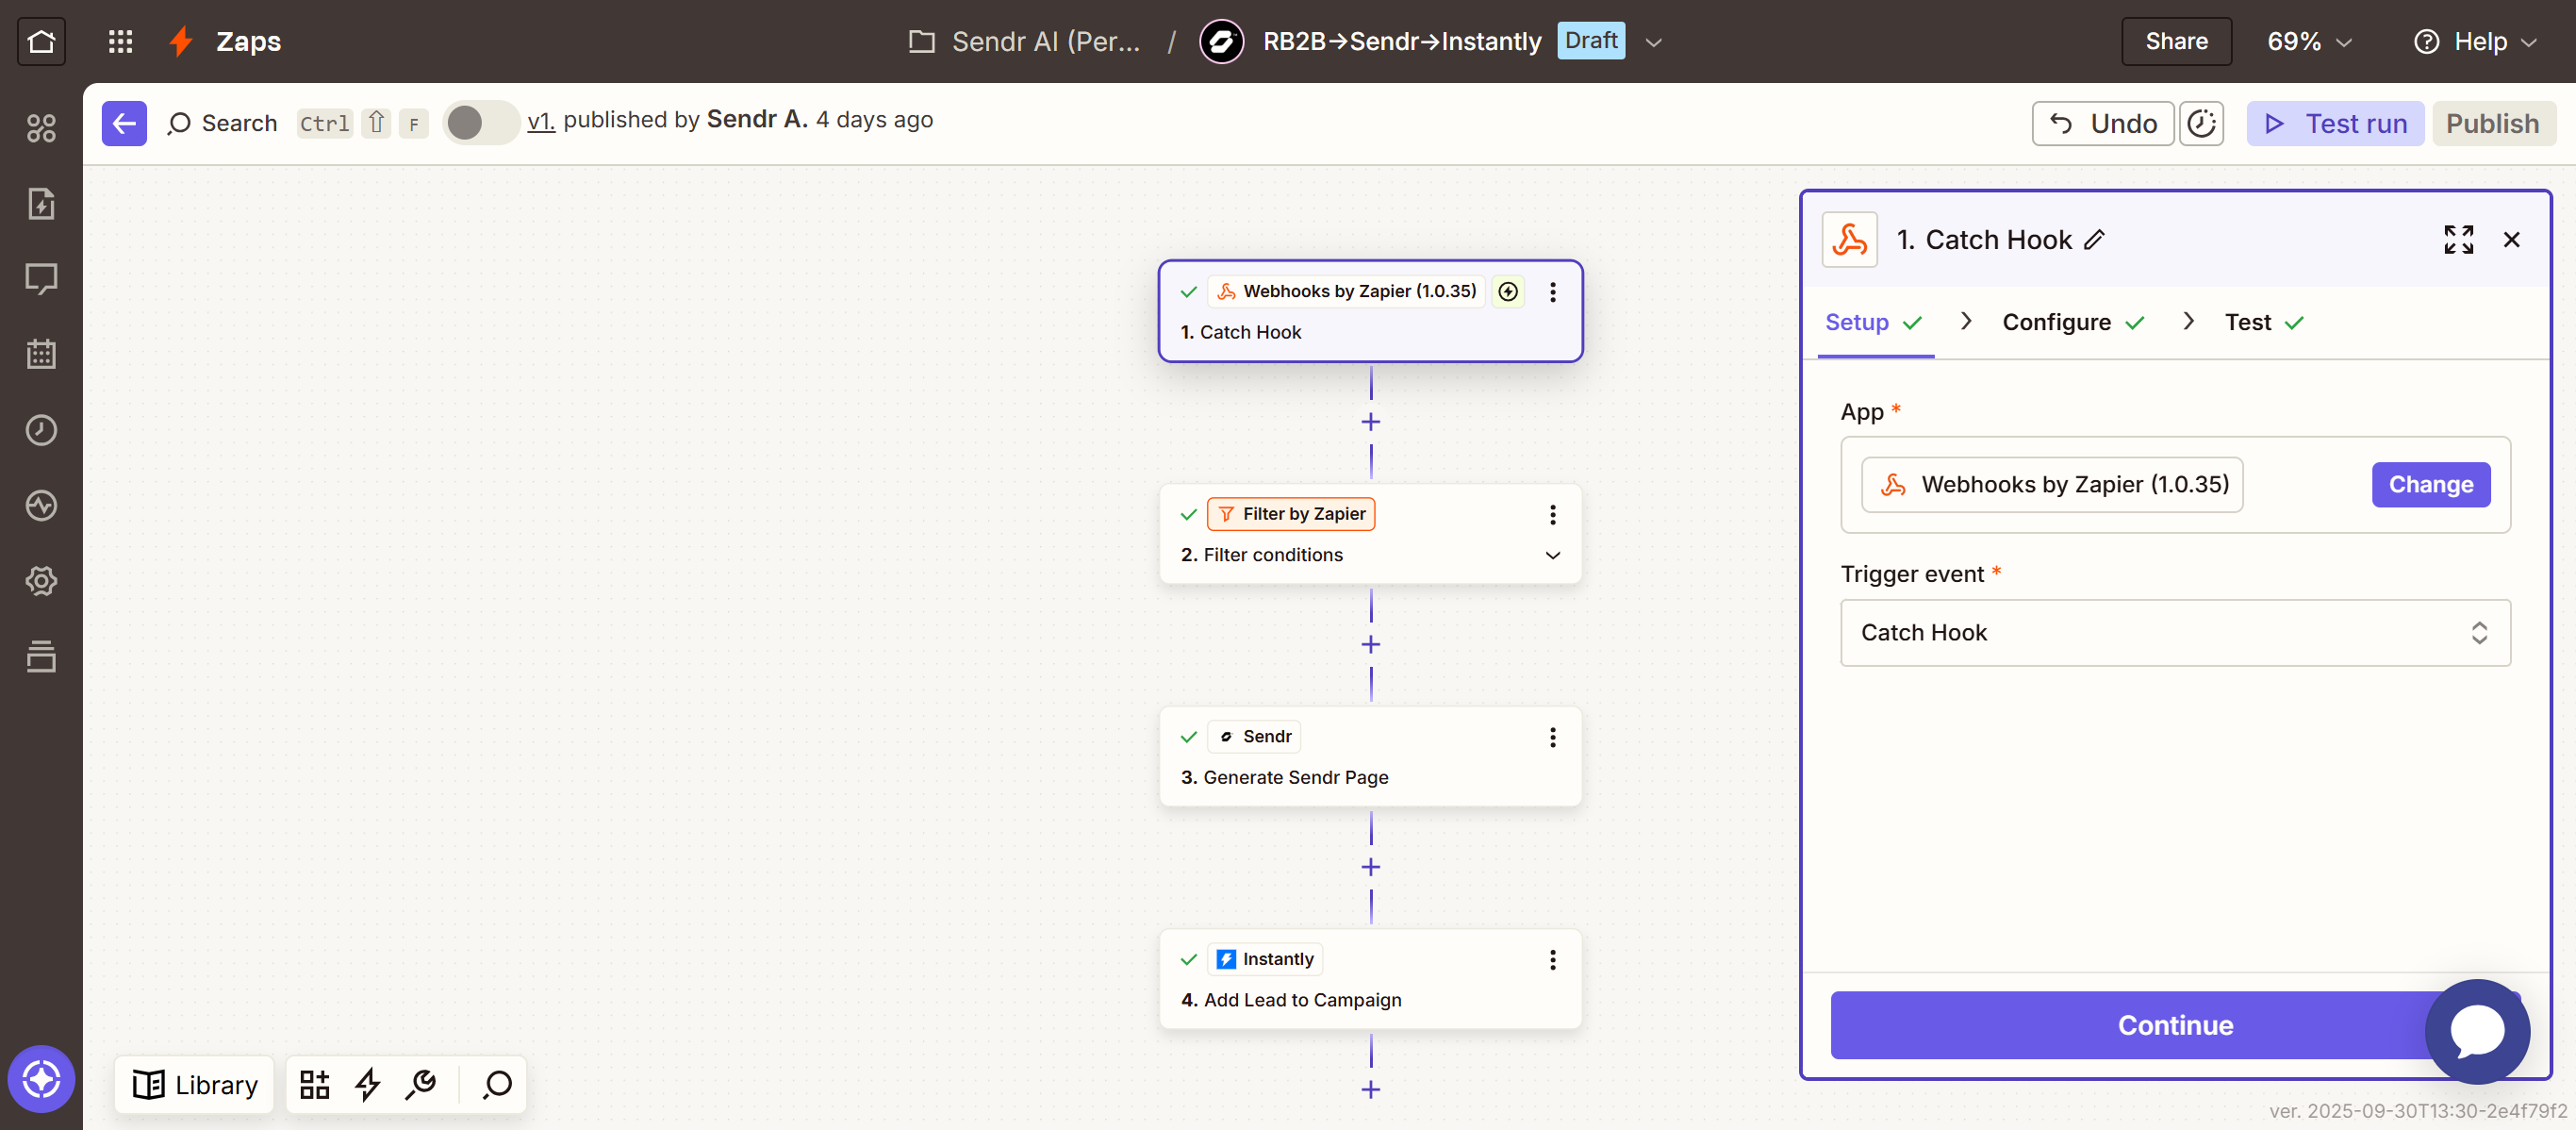Open the Draft status dropdown arrow
Image resolution: width=2576 pixels, height=1130 pixels.
pos(1653,42)
